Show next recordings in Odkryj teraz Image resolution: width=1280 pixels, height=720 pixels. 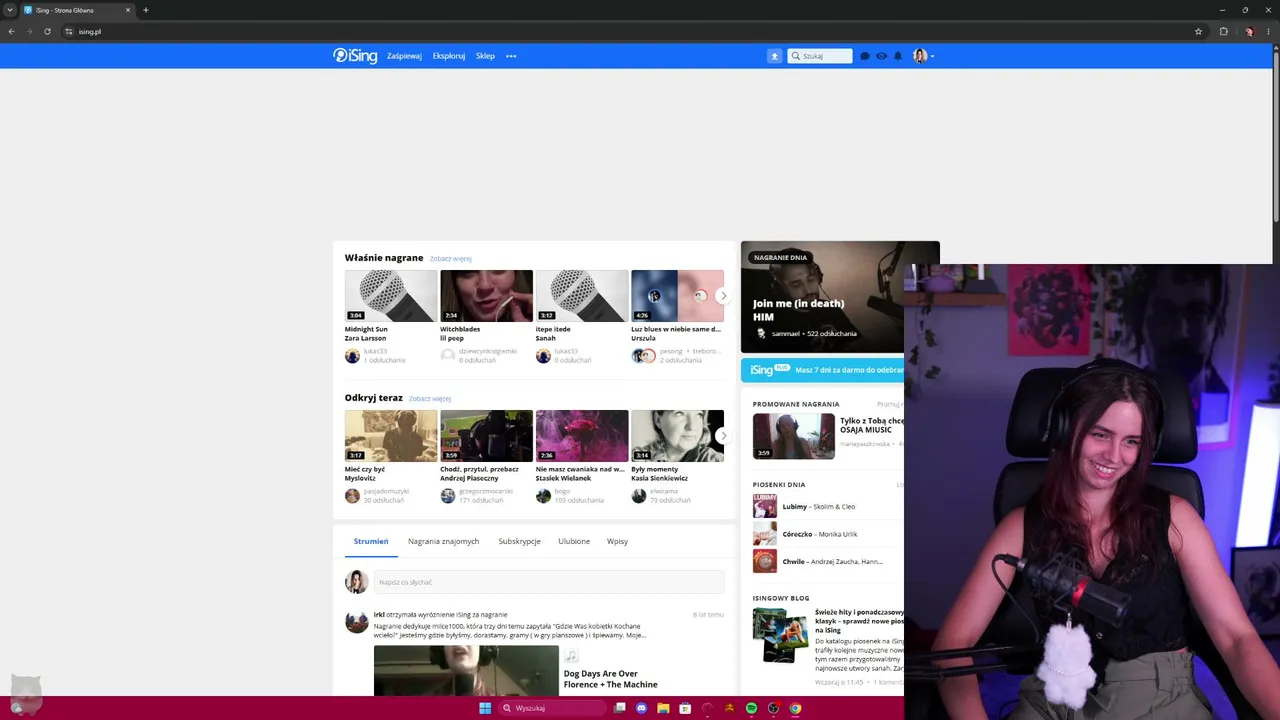click(x=723, y=436)
